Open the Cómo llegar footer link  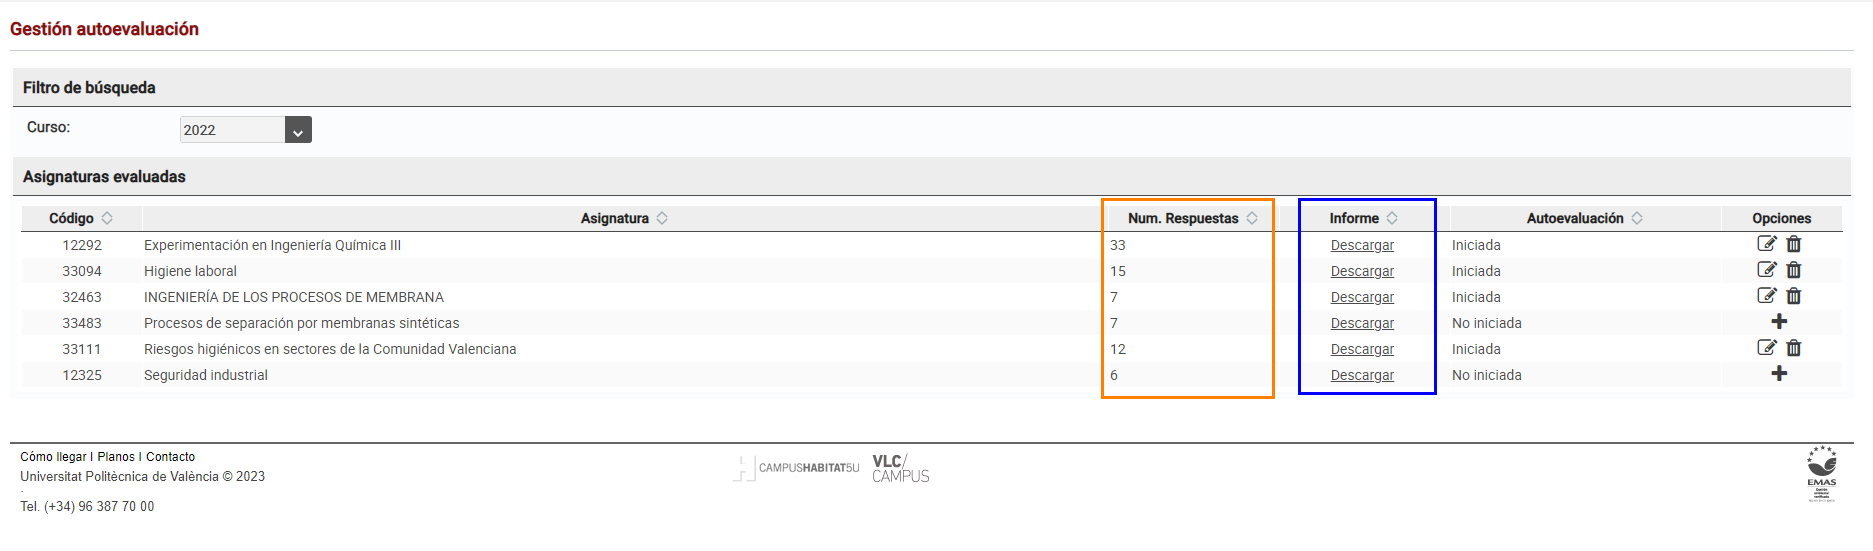(x=54, y=457)
